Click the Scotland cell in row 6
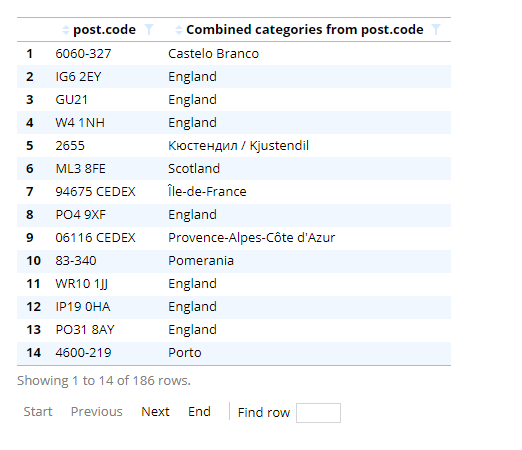Viewport: 522px width, 450px height. (x=194, y=169)
